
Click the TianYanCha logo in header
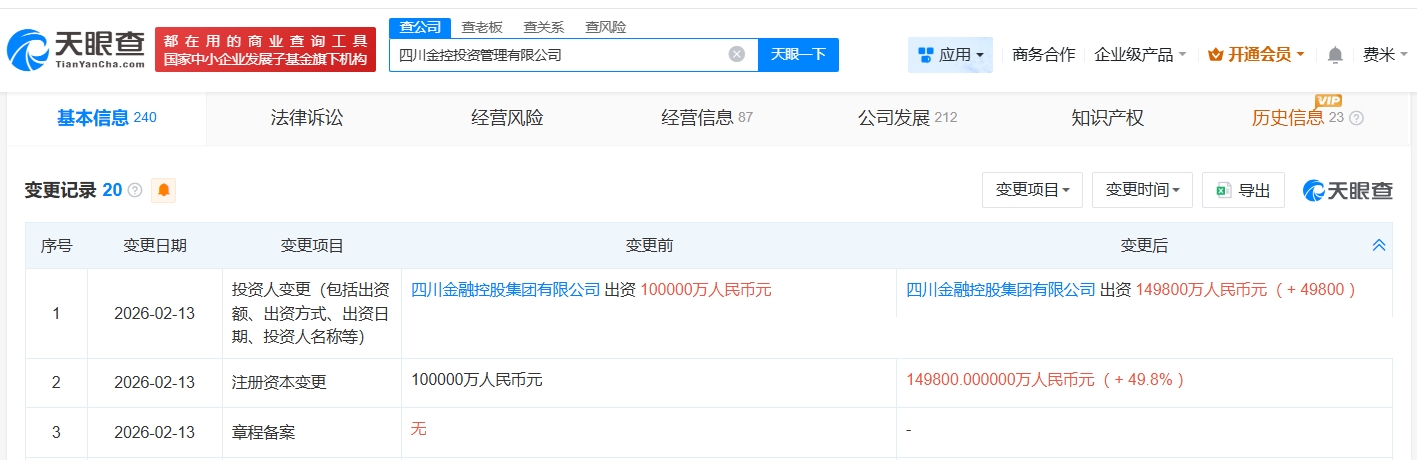coord(76,48)
